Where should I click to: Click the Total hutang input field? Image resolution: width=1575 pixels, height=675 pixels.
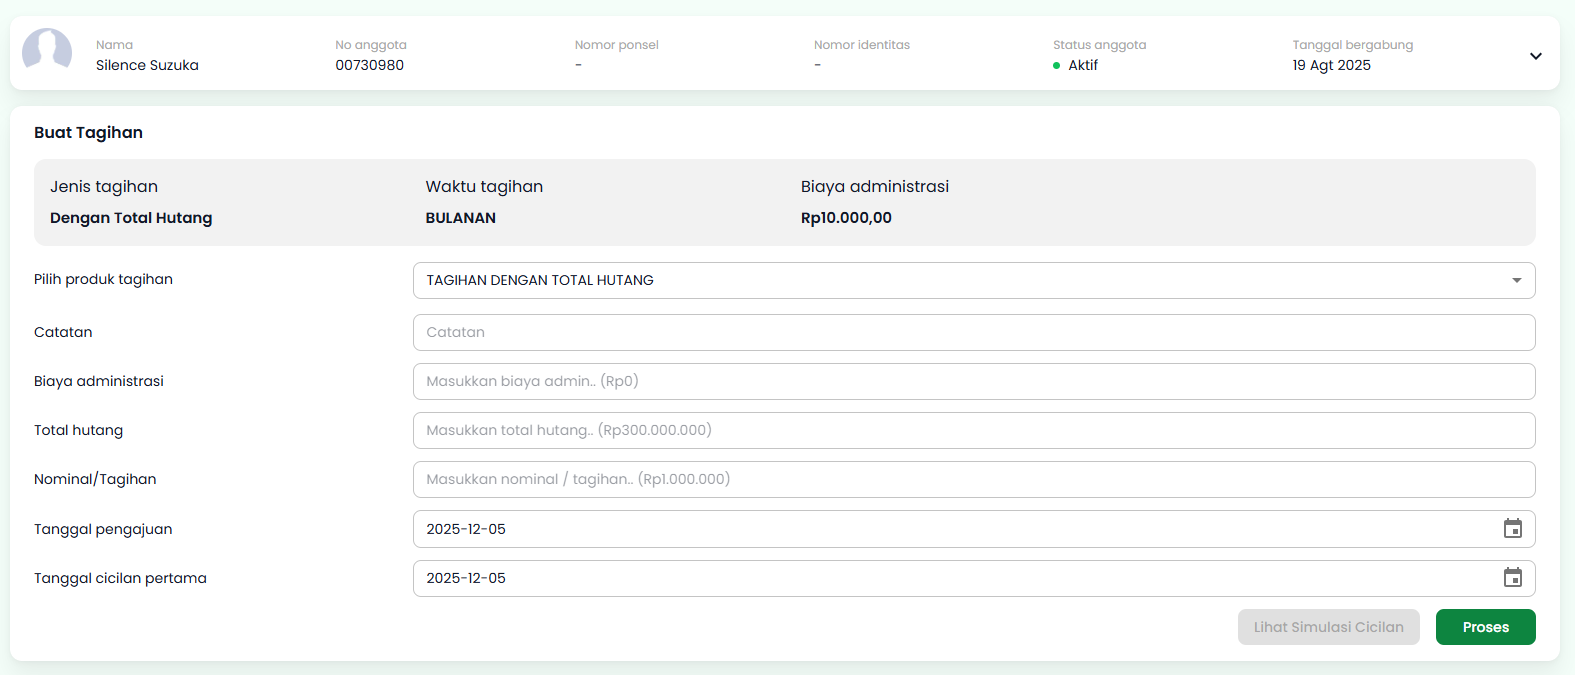[x=973, y=430]
